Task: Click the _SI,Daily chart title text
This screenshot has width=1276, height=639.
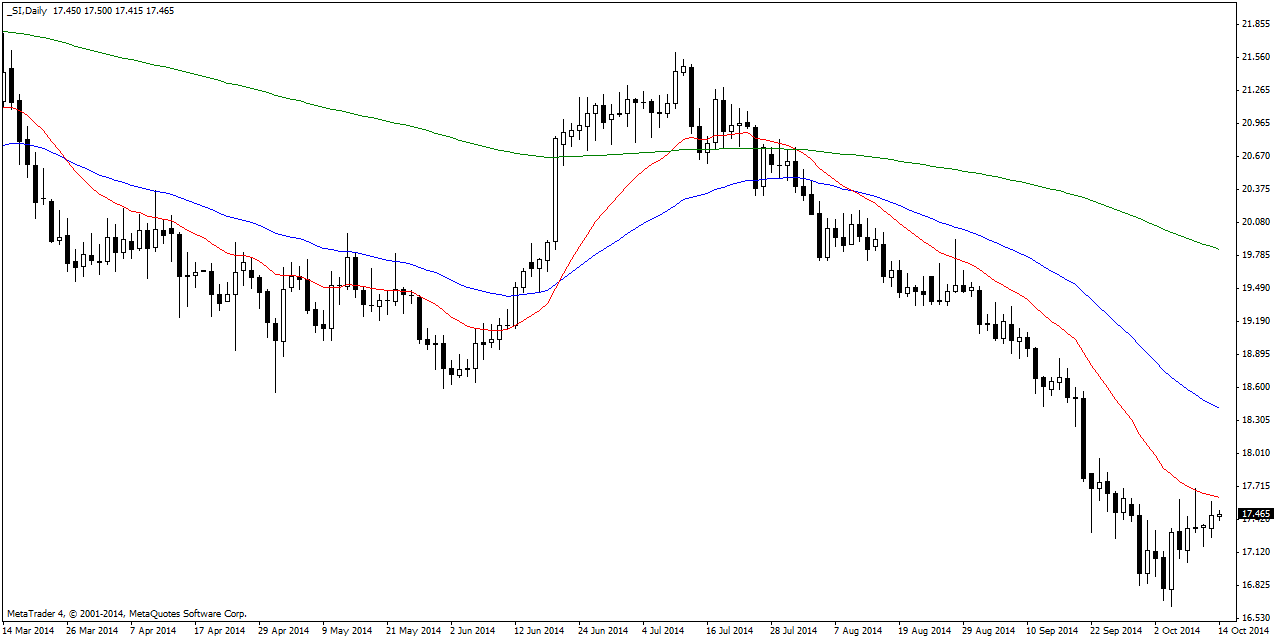Action: [28, 9]
